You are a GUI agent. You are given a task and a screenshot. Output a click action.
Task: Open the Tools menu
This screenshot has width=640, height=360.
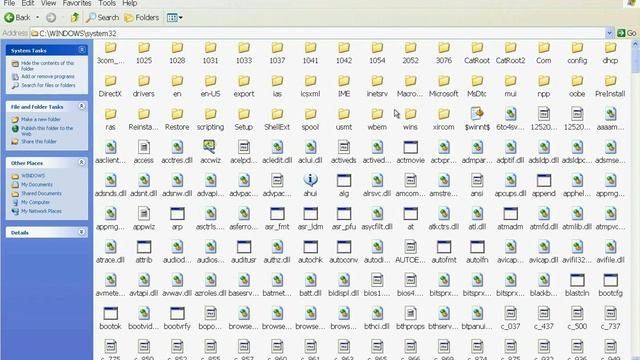(x=107, y=3)
